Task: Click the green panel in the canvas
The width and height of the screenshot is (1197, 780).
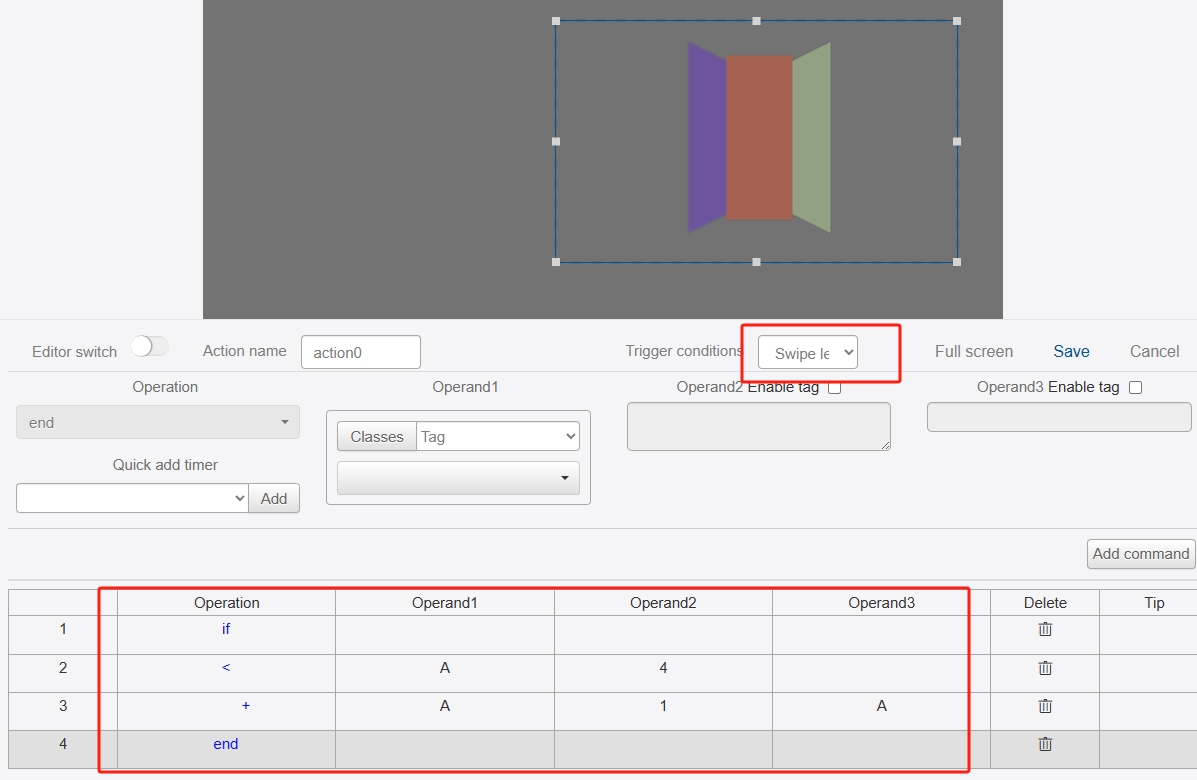Action: 811,137
